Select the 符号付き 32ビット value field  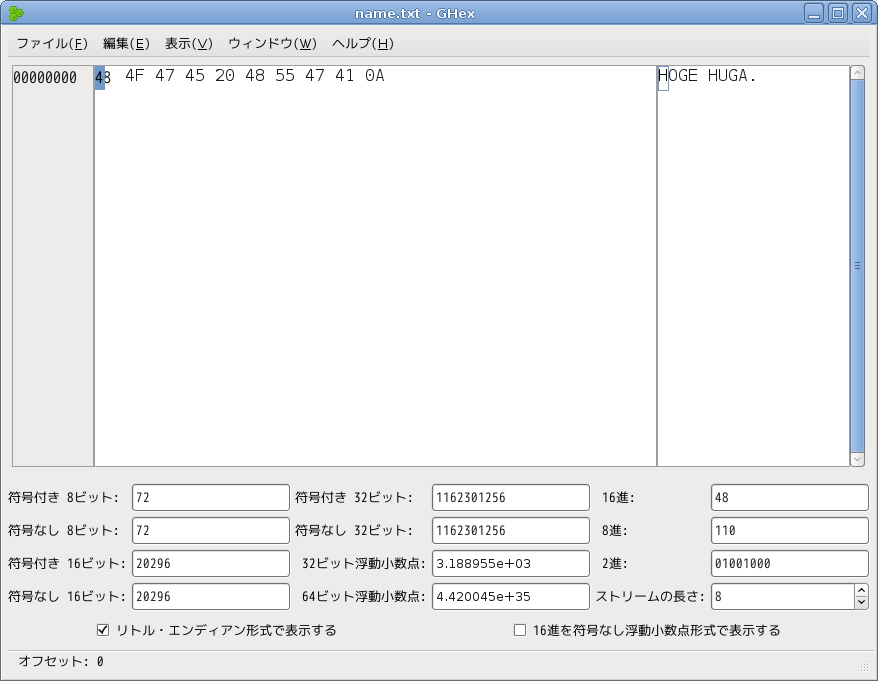(510, 497)
